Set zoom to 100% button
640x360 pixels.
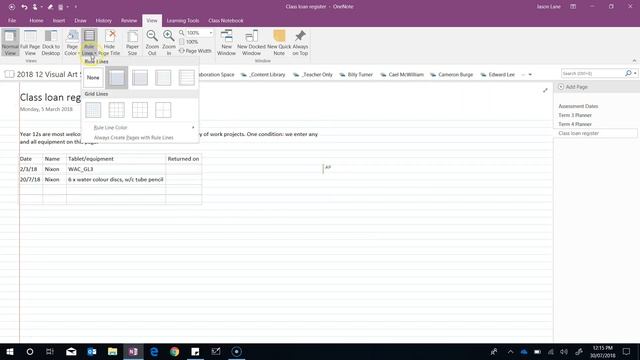(189, 42)
